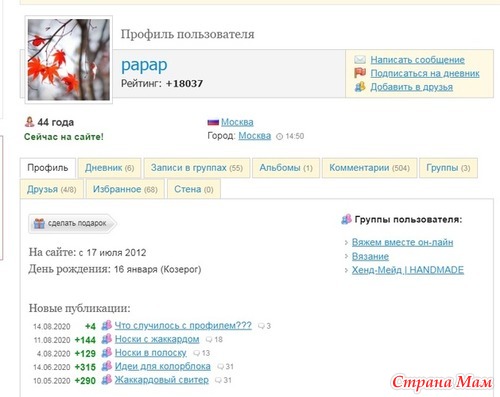This screenshot has height=397, width=500.
Task: Open the Избранное tab
Action: (125, 189)
